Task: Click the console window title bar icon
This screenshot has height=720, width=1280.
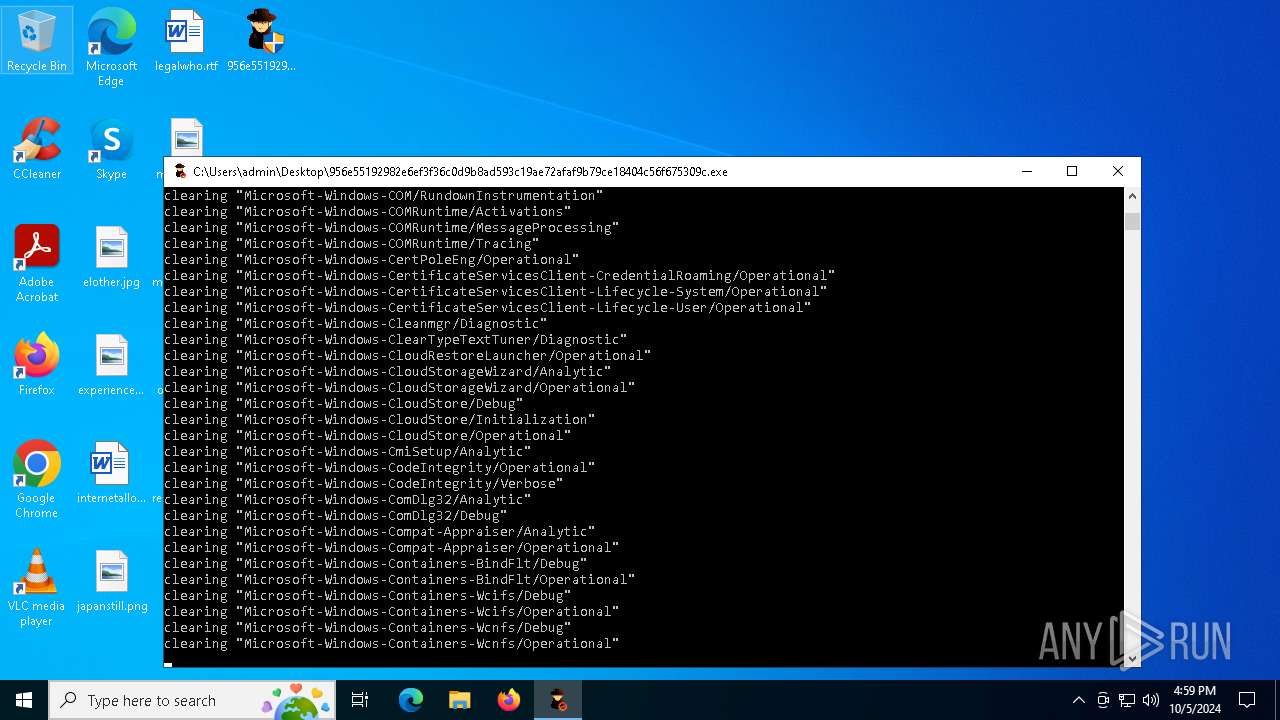Action: coord(180,171)
